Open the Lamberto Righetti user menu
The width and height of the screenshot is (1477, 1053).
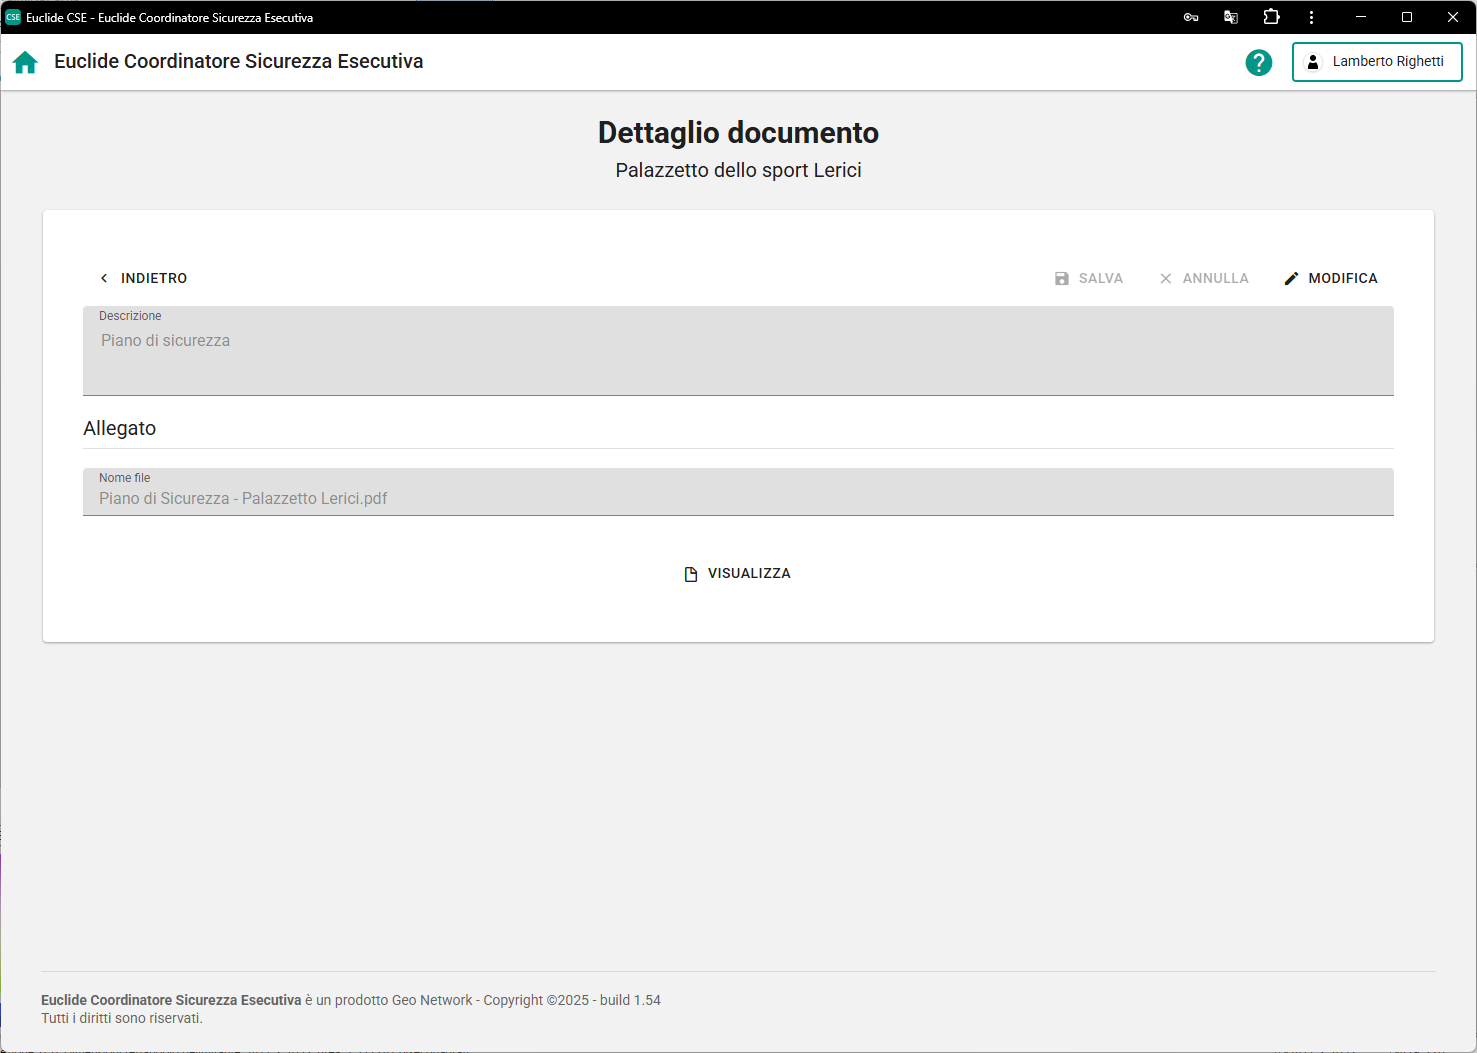coord(1376,62)
